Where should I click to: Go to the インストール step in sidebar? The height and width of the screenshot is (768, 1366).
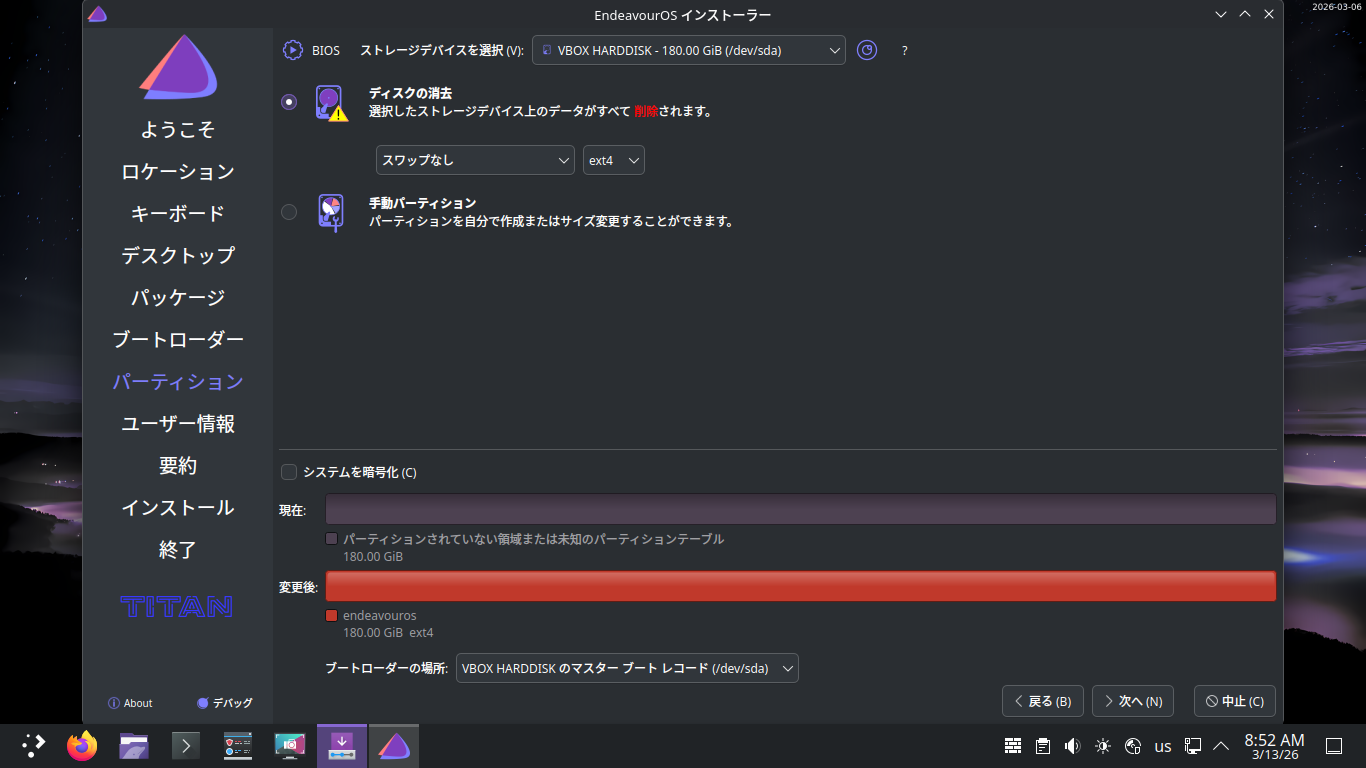pos(178,508)
